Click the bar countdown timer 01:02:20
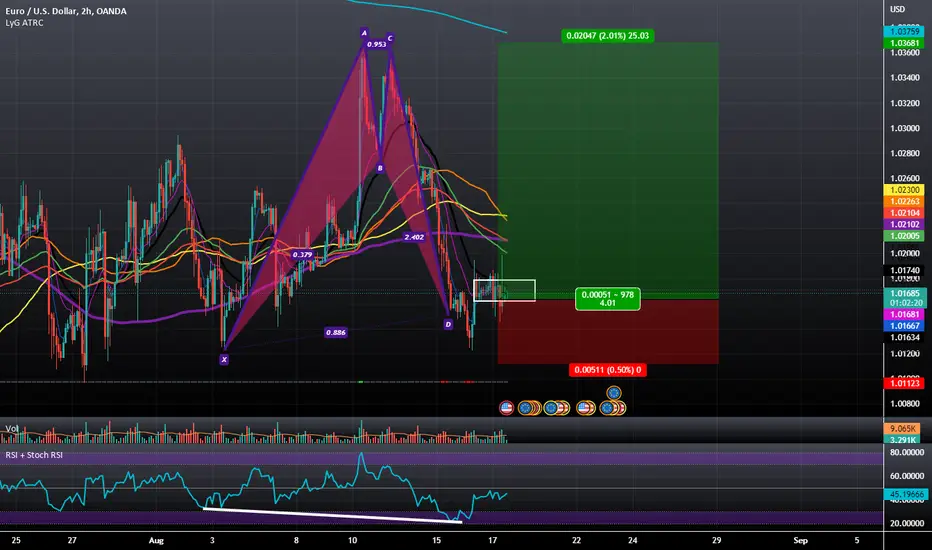This screenshot has width=932, height=550. click(904, 303)
